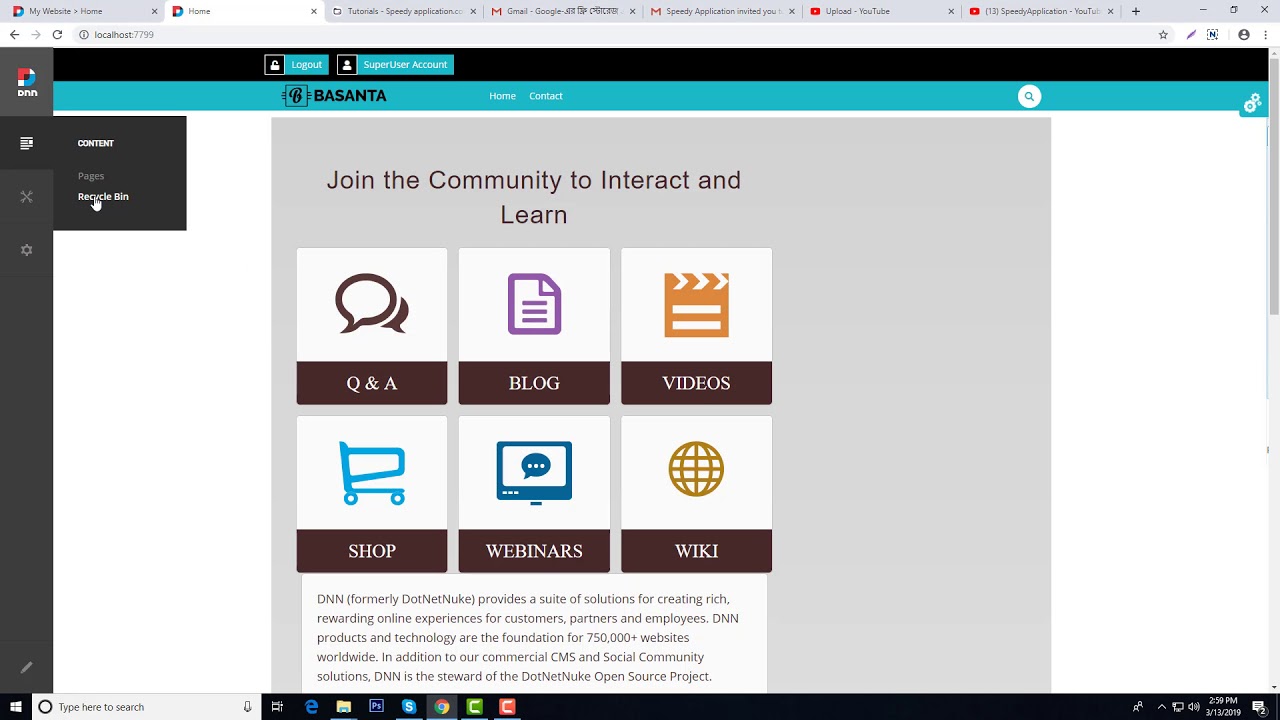Reload the page with browser refresh button
This screenshot has width=1280, height=720.
[57, 34]
